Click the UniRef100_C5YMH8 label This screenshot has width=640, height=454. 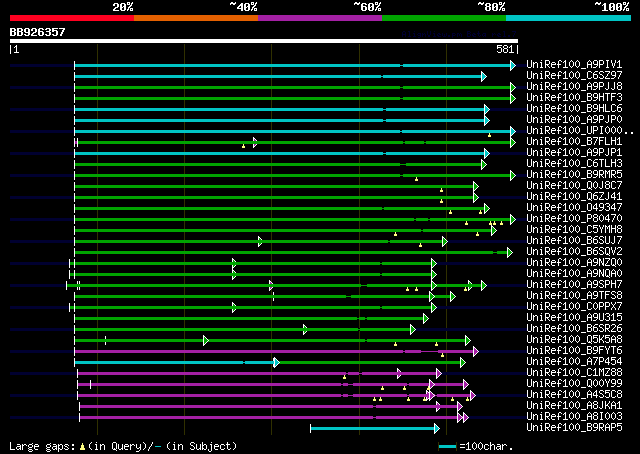pyautogui.click(x=574, y=230)
